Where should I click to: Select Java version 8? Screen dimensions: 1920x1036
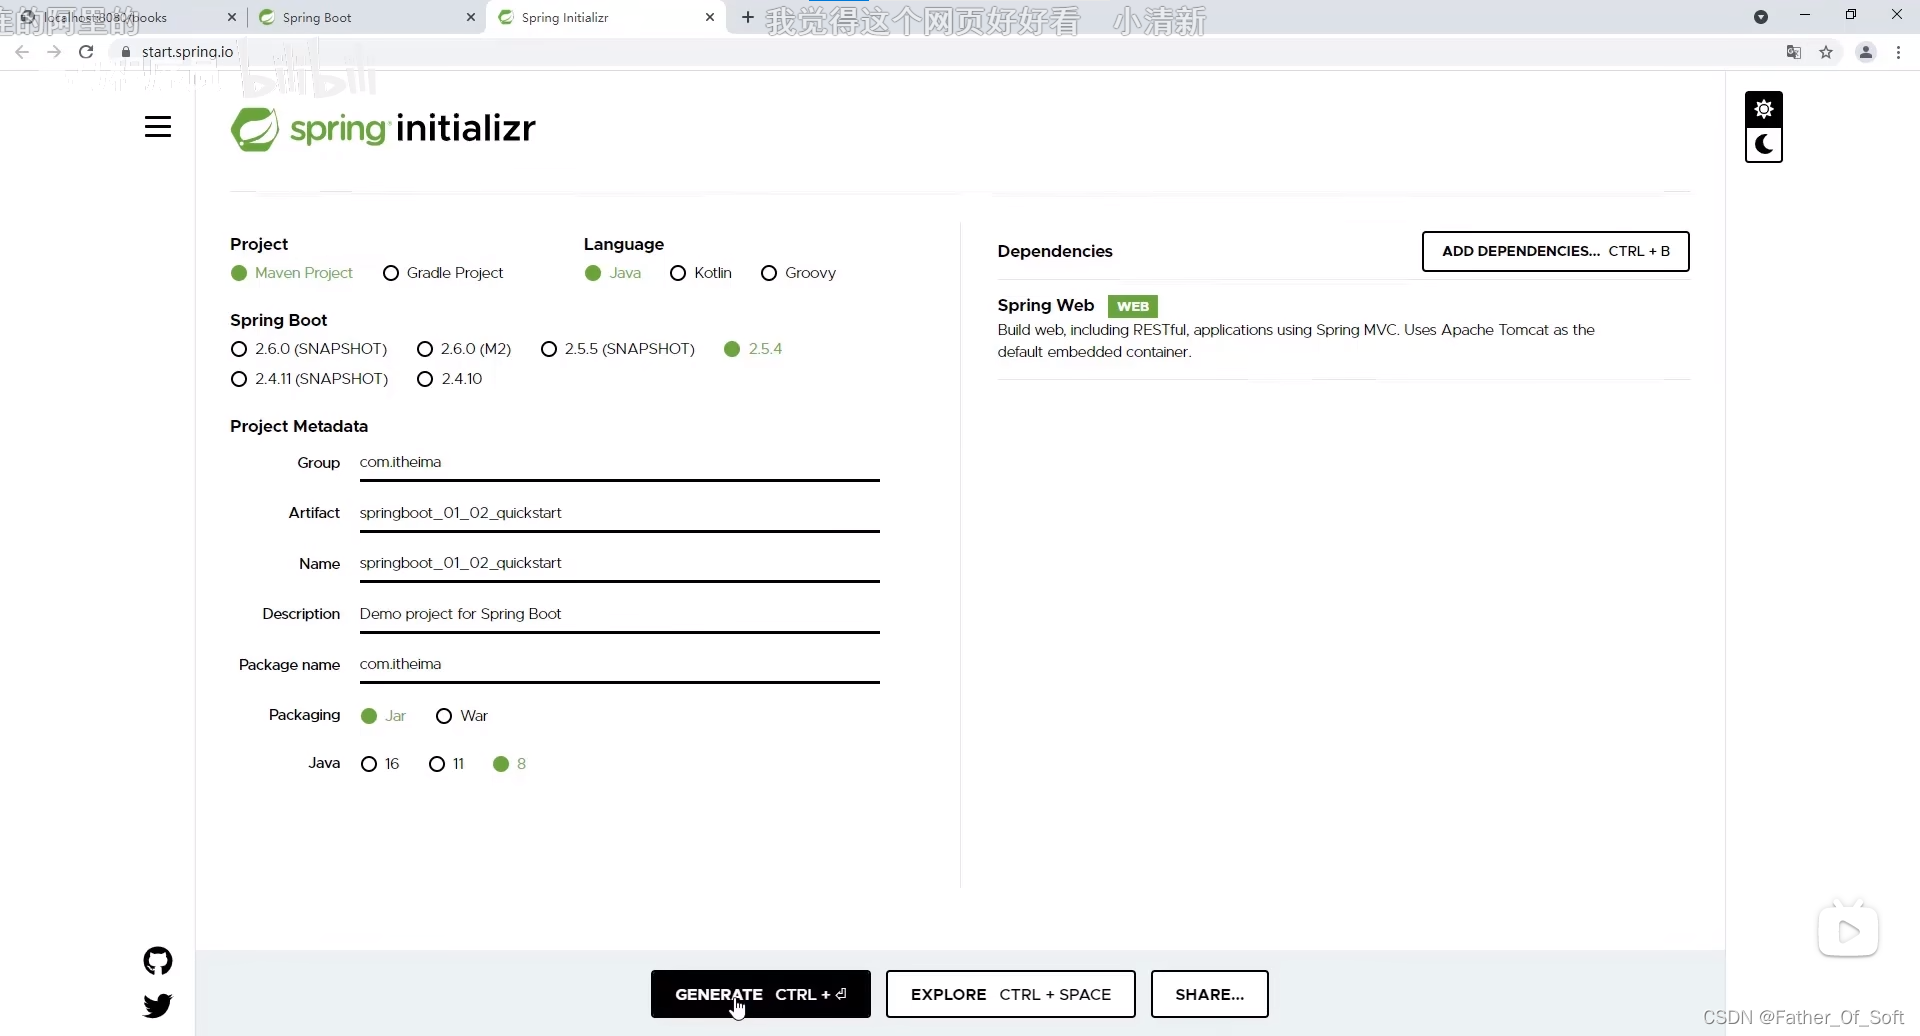(509, 764)
